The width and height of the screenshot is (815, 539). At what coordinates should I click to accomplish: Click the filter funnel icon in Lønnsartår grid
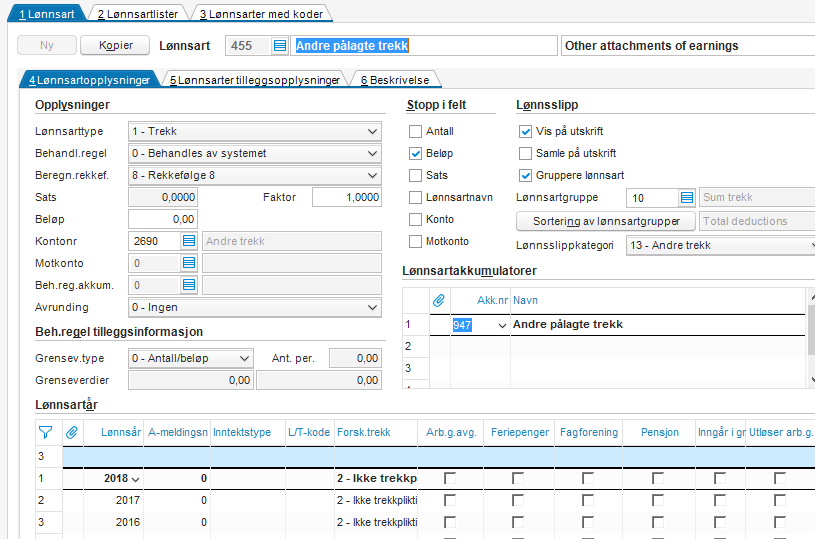[x=44, y=432]
